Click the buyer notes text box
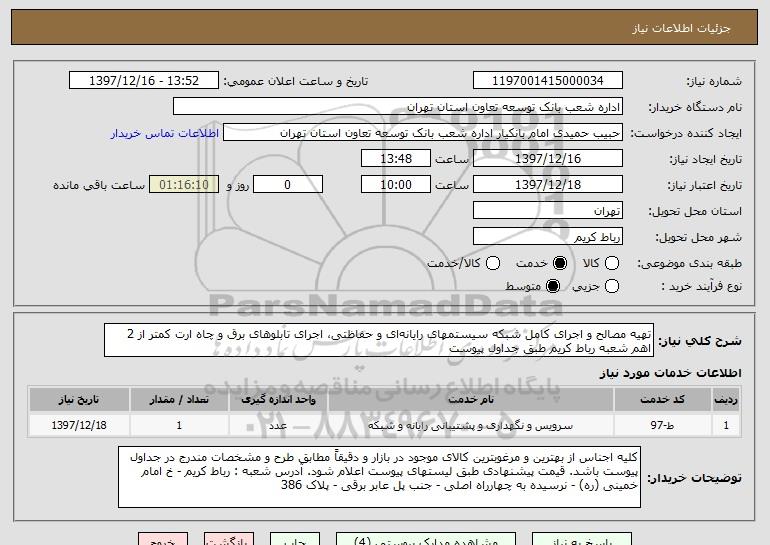770x545 pixels. pyautogui.click(x=379, y=477)
